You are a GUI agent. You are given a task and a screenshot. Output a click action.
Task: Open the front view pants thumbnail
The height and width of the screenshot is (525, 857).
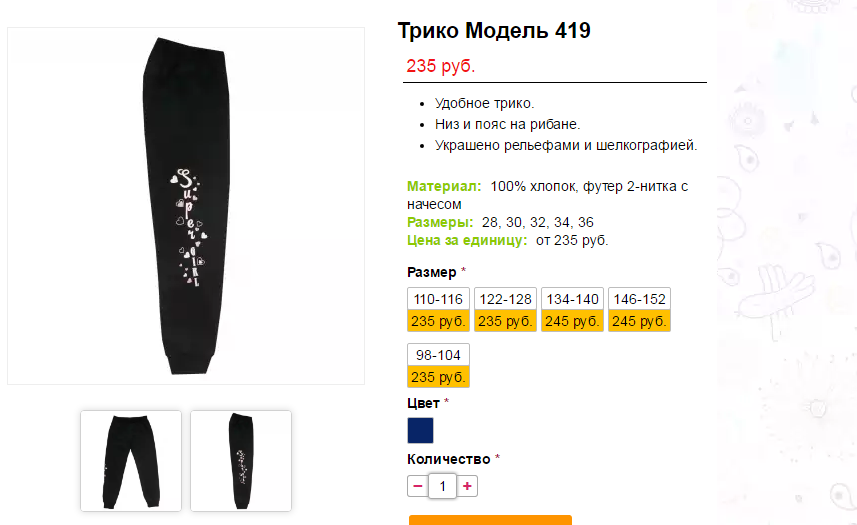pos(131,461)
